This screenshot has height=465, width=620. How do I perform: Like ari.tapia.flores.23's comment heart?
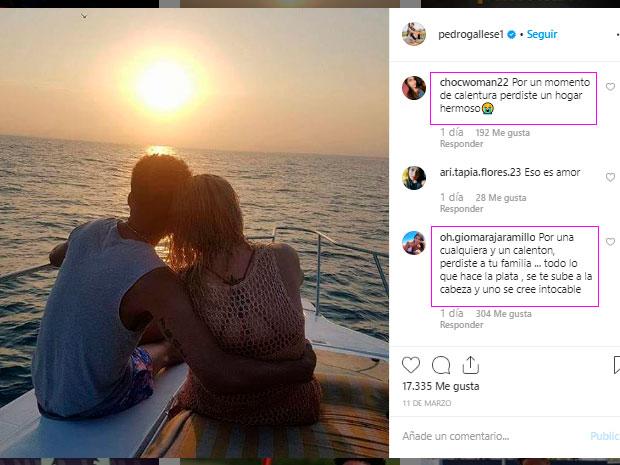coord(610,177)
